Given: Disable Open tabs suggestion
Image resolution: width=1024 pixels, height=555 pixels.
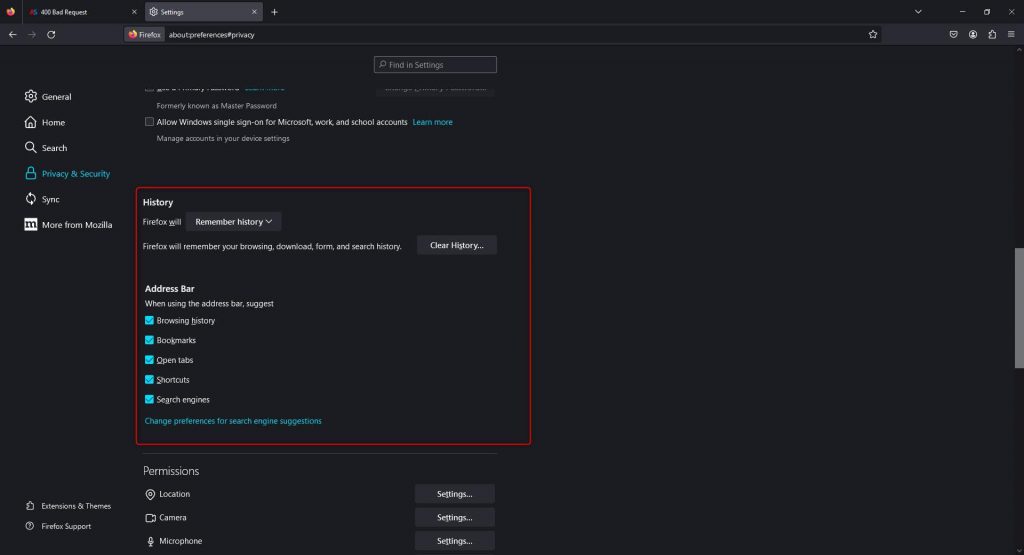Looking at the screenshot, I should click(150, 360).
